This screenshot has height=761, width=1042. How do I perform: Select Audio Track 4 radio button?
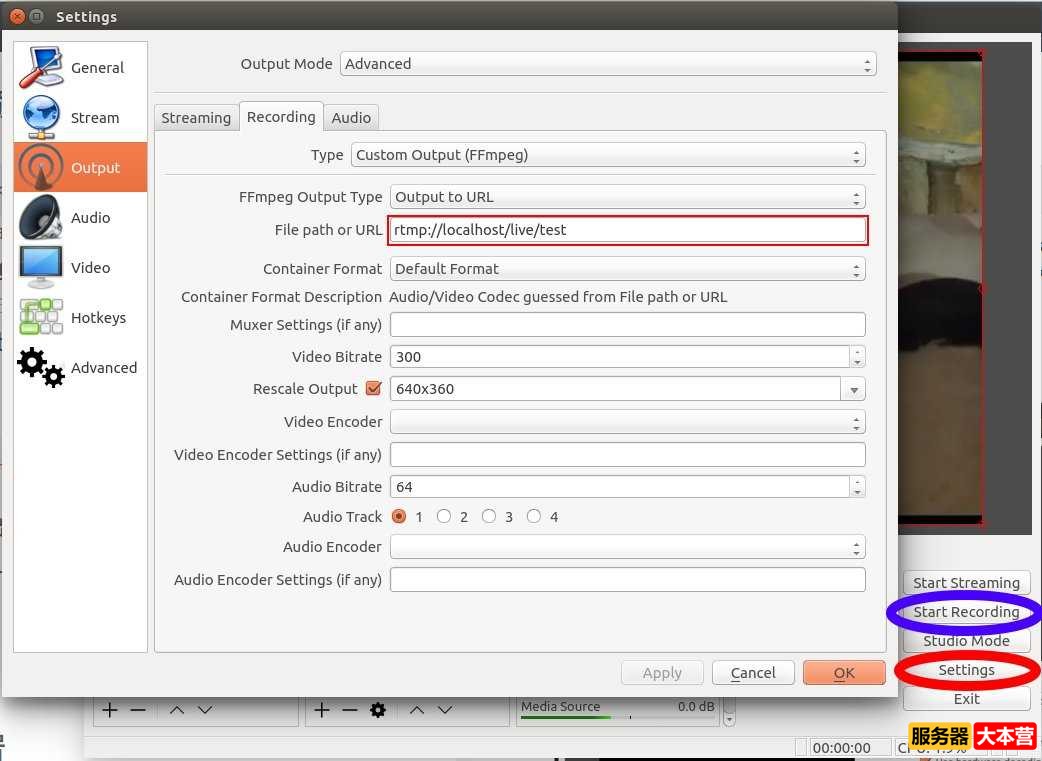click(534, 517)
